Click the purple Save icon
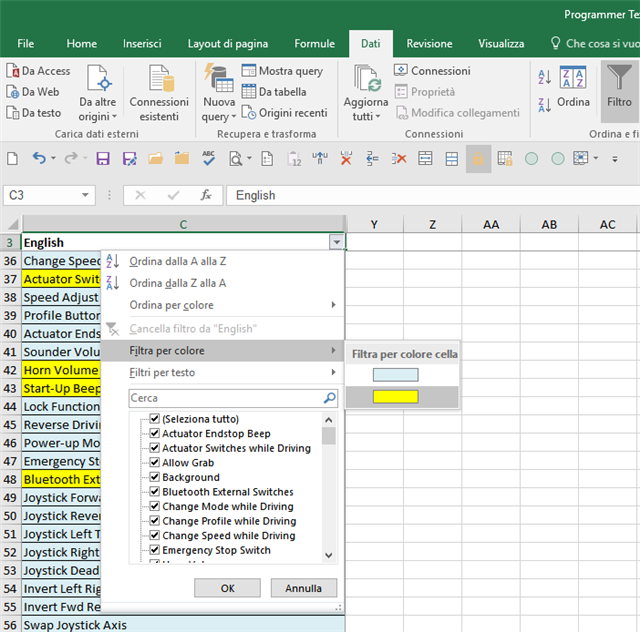Image resolution: width=640 pixels, height=632 pixels. [103, 158]
